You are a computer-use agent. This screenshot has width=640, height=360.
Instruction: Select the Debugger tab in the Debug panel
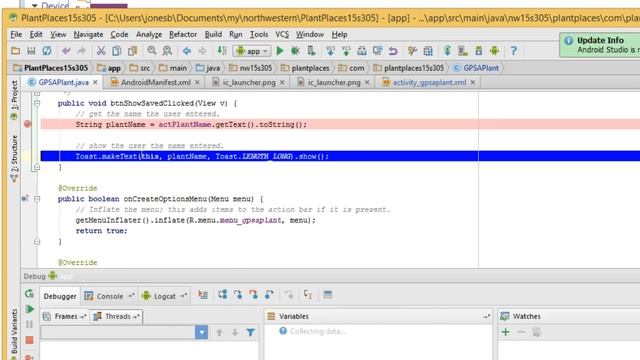pyautogui.click(x=60, y=296)
